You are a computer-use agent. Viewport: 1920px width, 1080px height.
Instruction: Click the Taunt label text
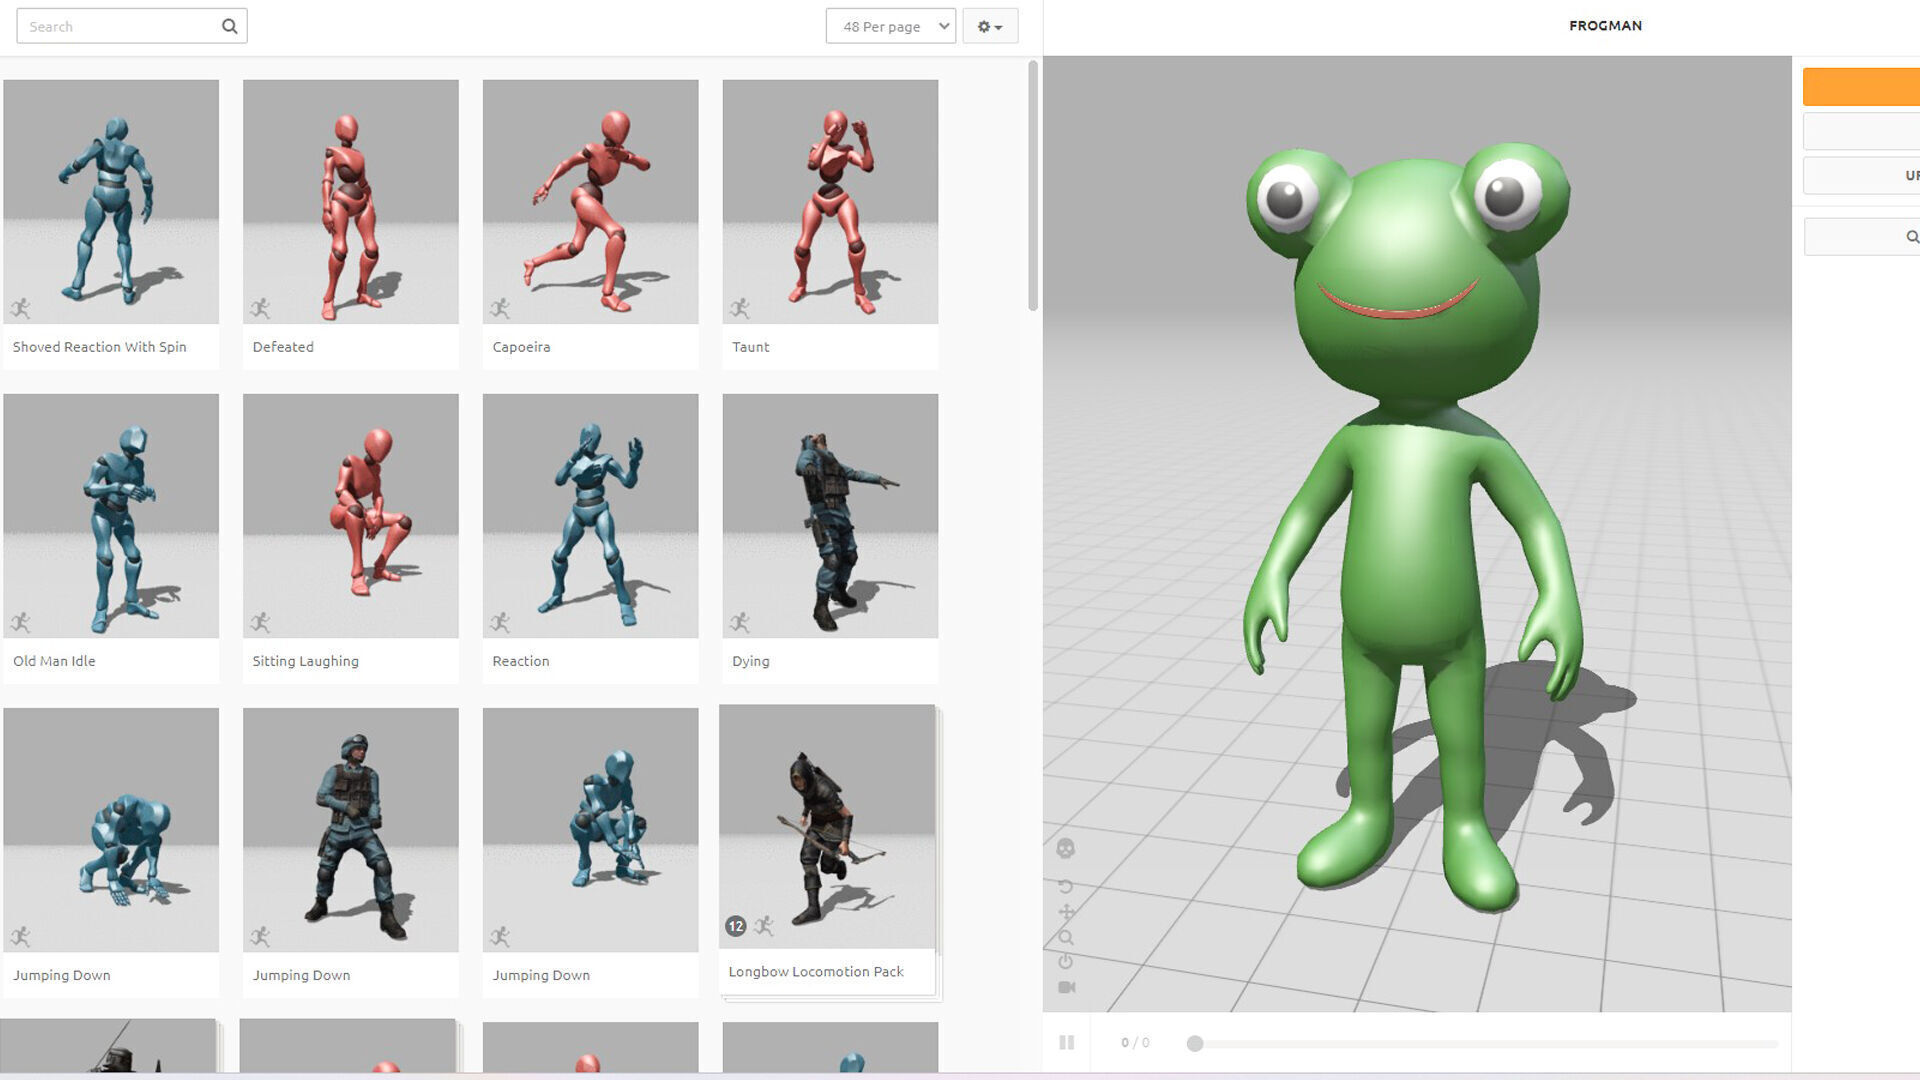[751, 347]
